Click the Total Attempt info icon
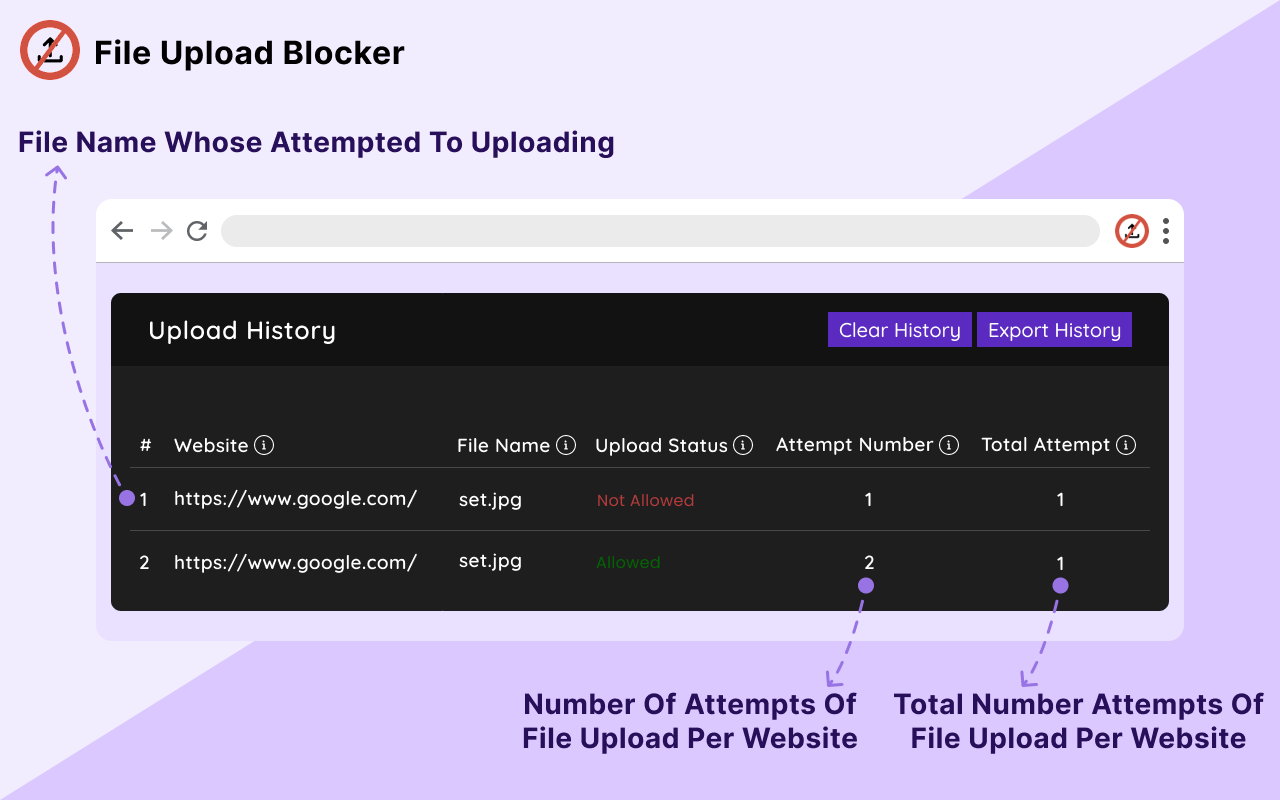The width and height of the screenshot is (1280, 800). pyautogui.click(x=1126, y=445)
